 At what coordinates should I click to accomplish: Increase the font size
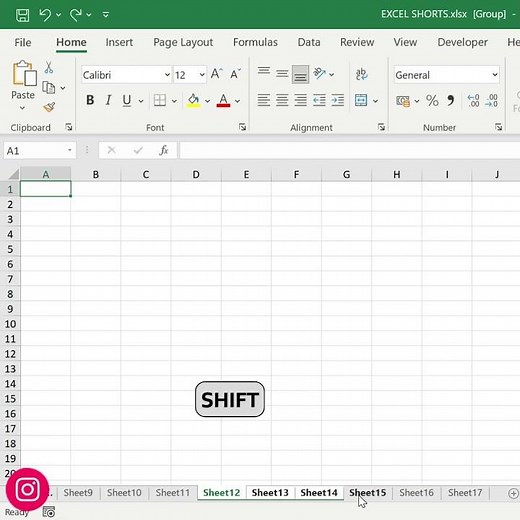point(217,74)
